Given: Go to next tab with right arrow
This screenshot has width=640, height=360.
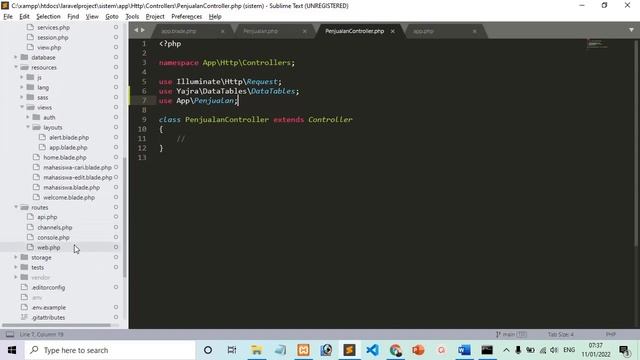Looking at the screenshot, I should pyautogui.click(x=142, y=30).
